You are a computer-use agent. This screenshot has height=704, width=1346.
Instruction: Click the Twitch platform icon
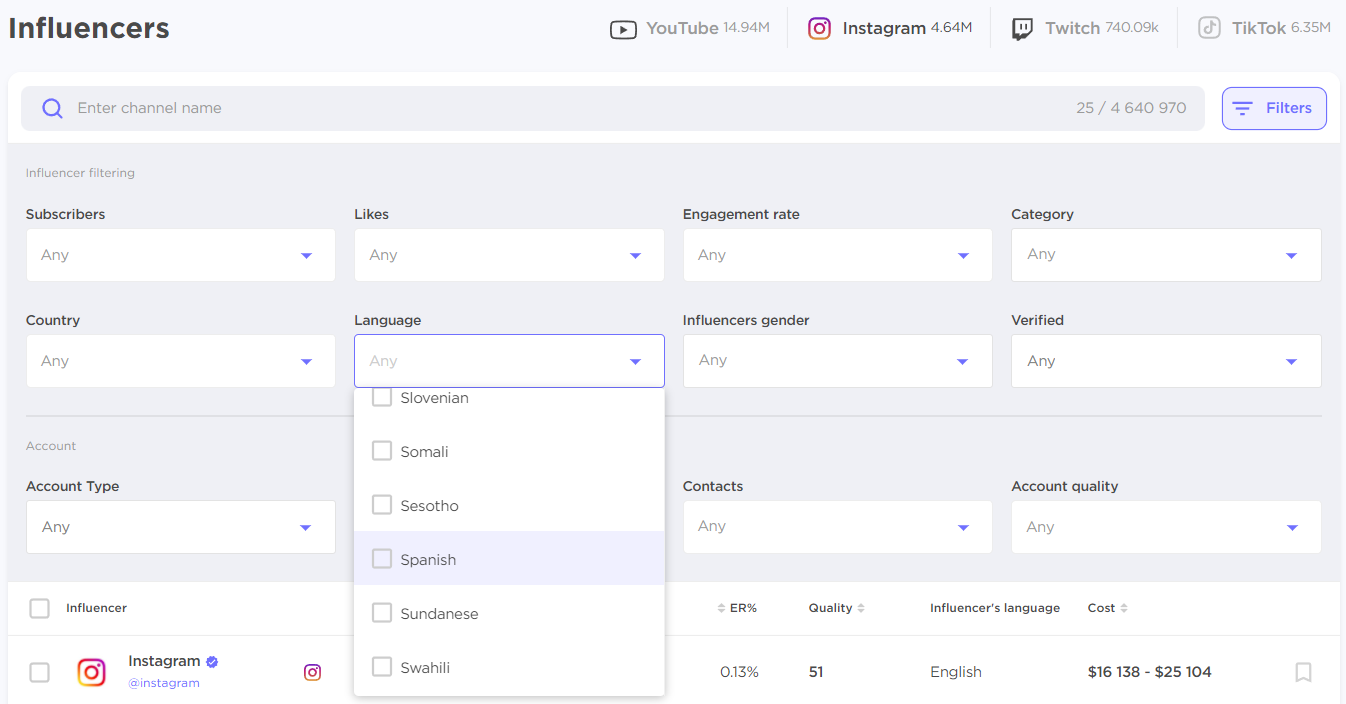pyautogui.click(x=1022, y=29)
